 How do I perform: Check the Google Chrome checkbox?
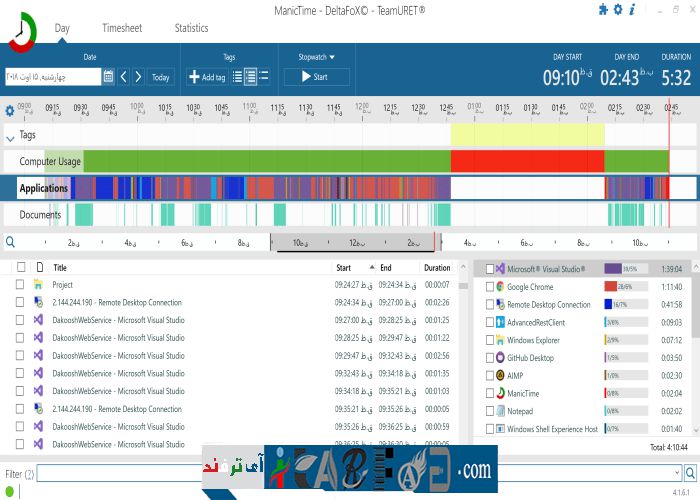(489, 287)
